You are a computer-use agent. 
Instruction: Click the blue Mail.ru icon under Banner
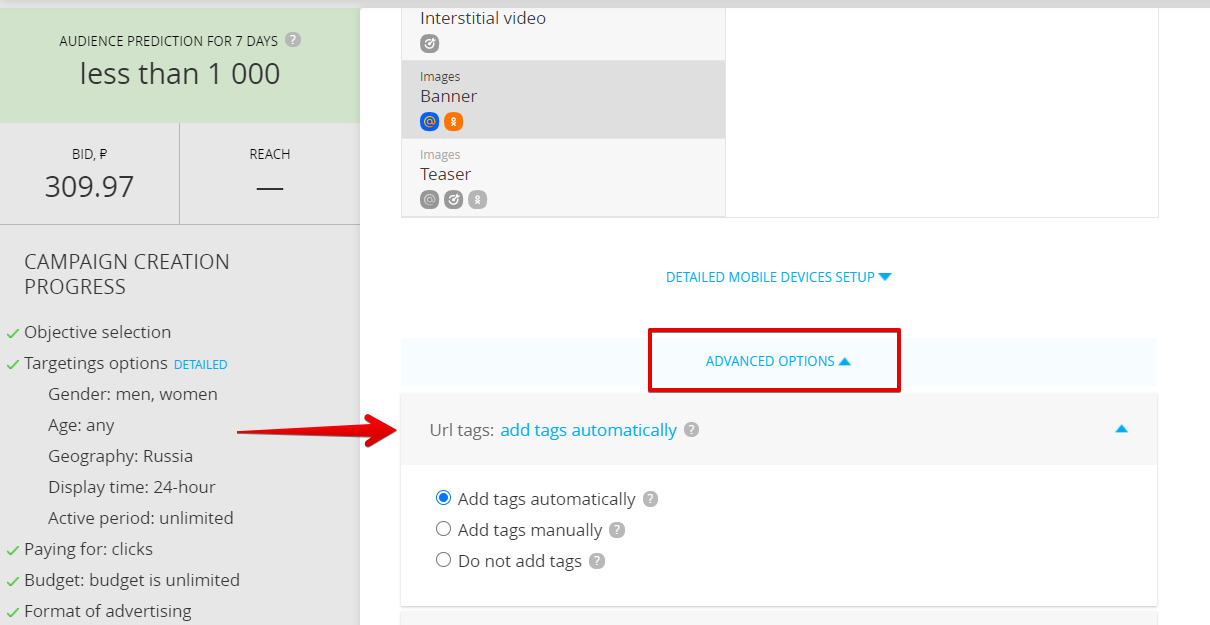pos(430,122)
